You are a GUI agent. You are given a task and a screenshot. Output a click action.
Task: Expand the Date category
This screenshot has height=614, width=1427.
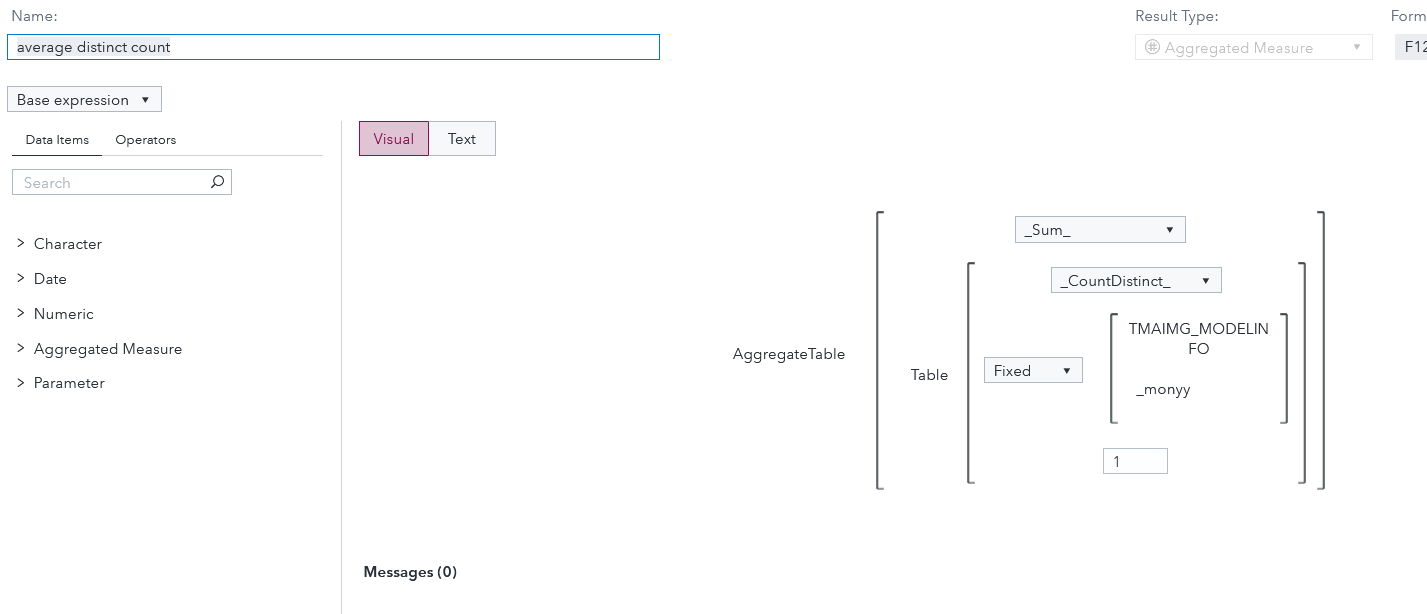click(x=21, y=278)
